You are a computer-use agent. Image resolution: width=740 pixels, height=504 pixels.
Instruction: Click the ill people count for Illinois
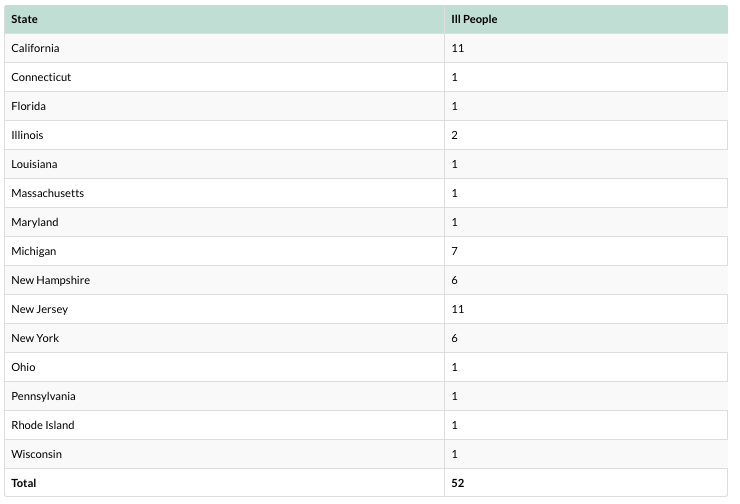click(x=455, y=135)
